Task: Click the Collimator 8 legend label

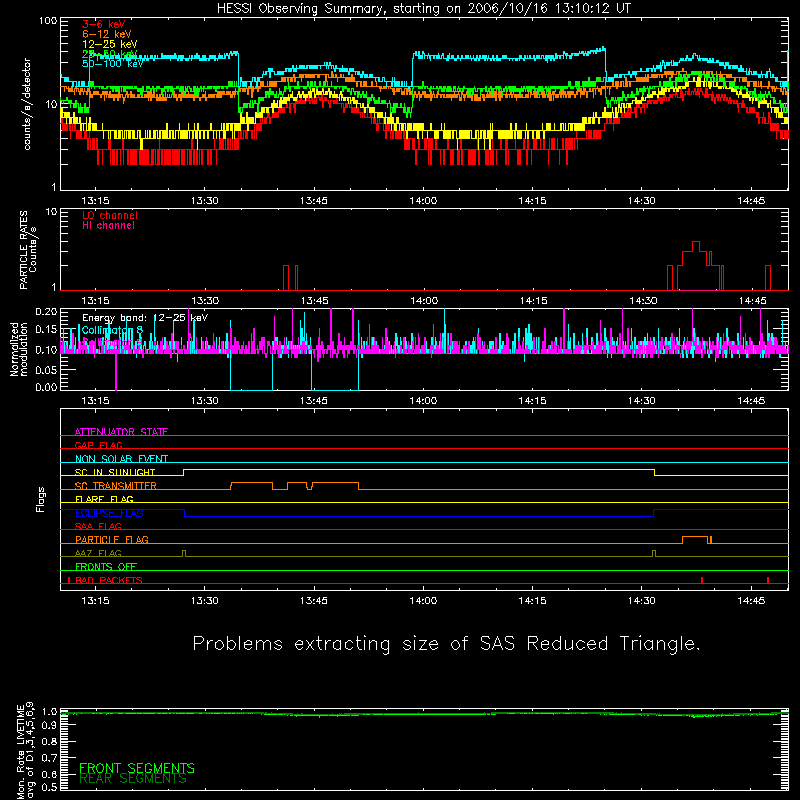Action: pos(113,330)
